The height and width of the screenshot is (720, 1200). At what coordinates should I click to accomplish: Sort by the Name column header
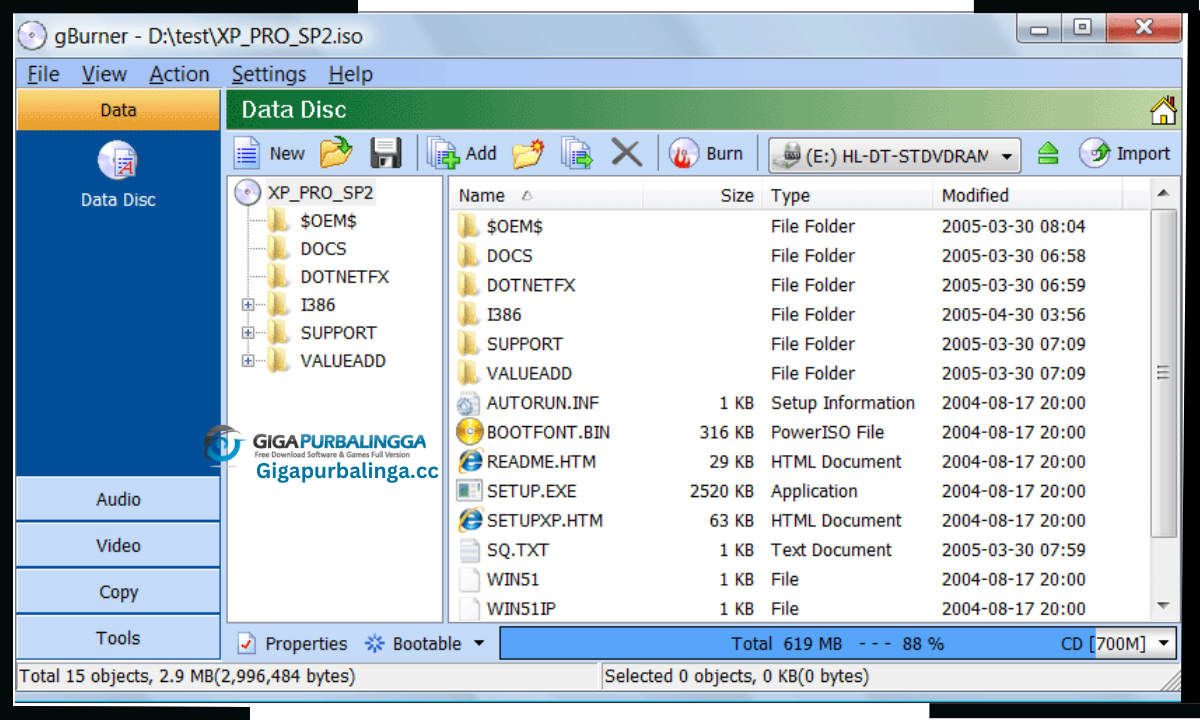[547, 195]
